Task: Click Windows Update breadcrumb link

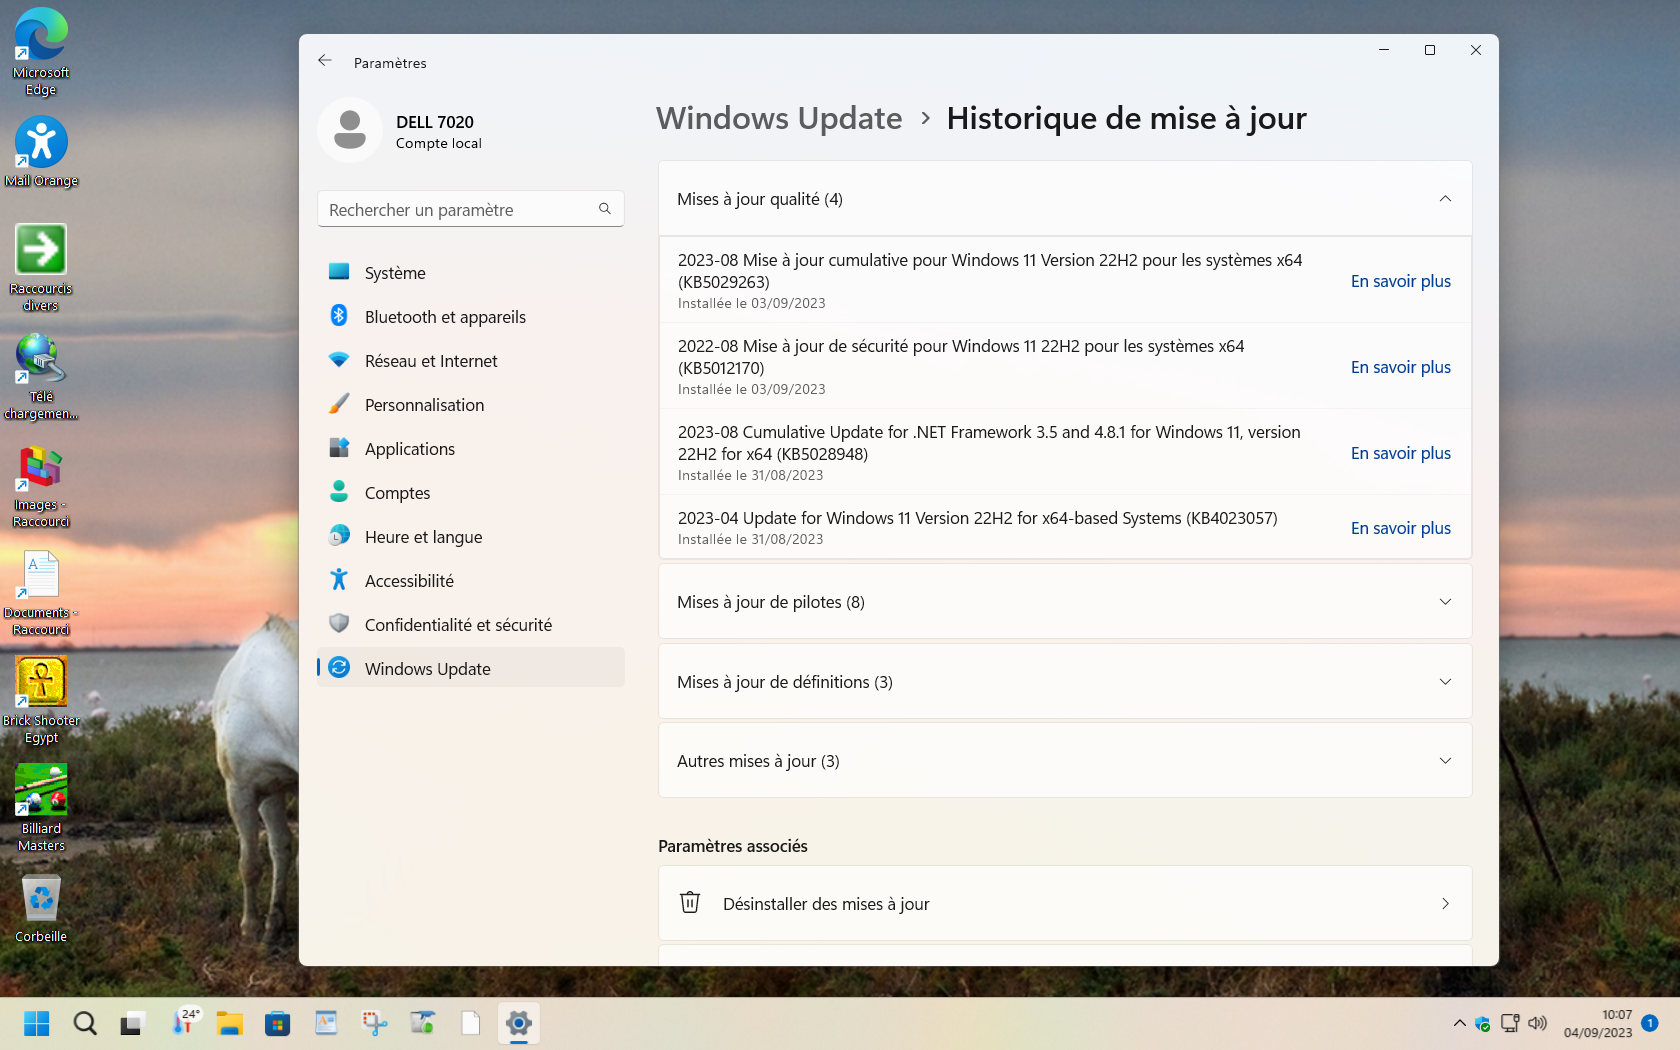Action: [x=779, y=118]
